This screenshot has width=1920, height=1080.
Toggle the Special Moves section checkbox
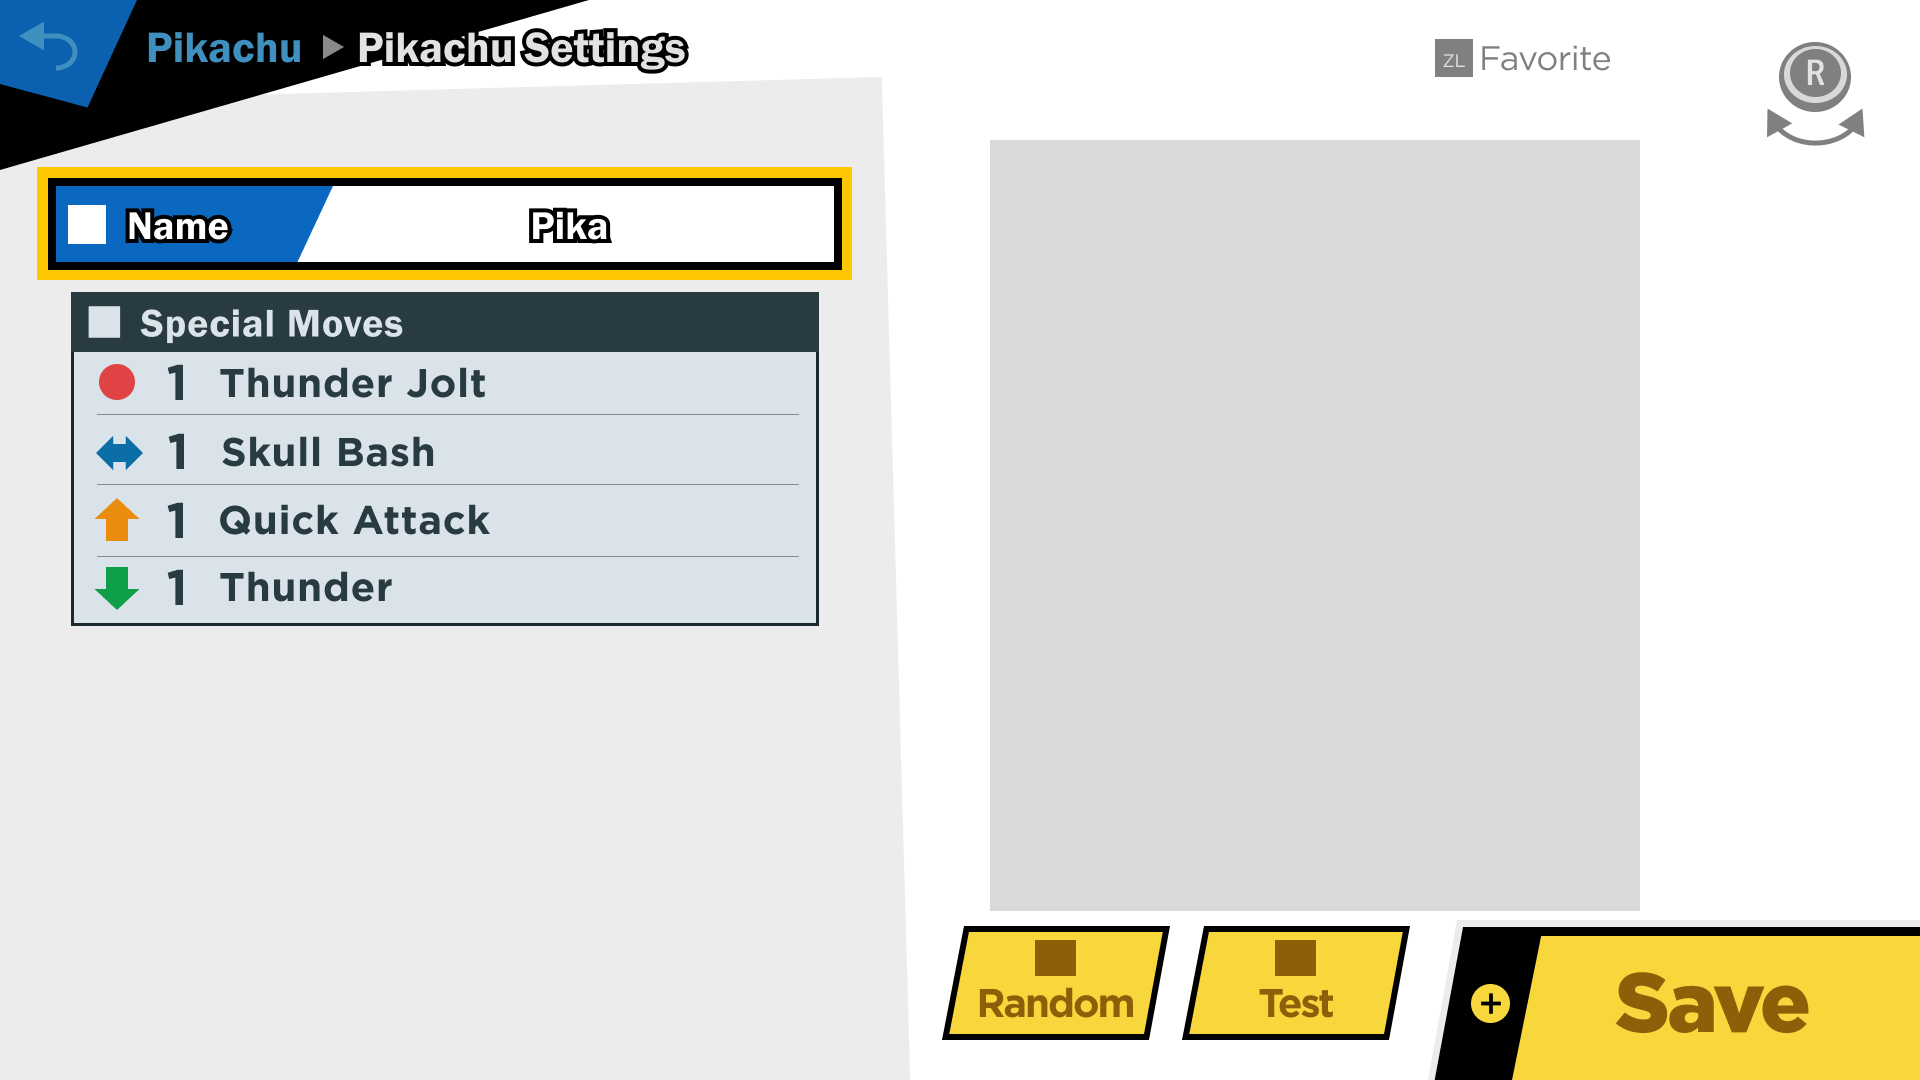[x=105, y=323]
